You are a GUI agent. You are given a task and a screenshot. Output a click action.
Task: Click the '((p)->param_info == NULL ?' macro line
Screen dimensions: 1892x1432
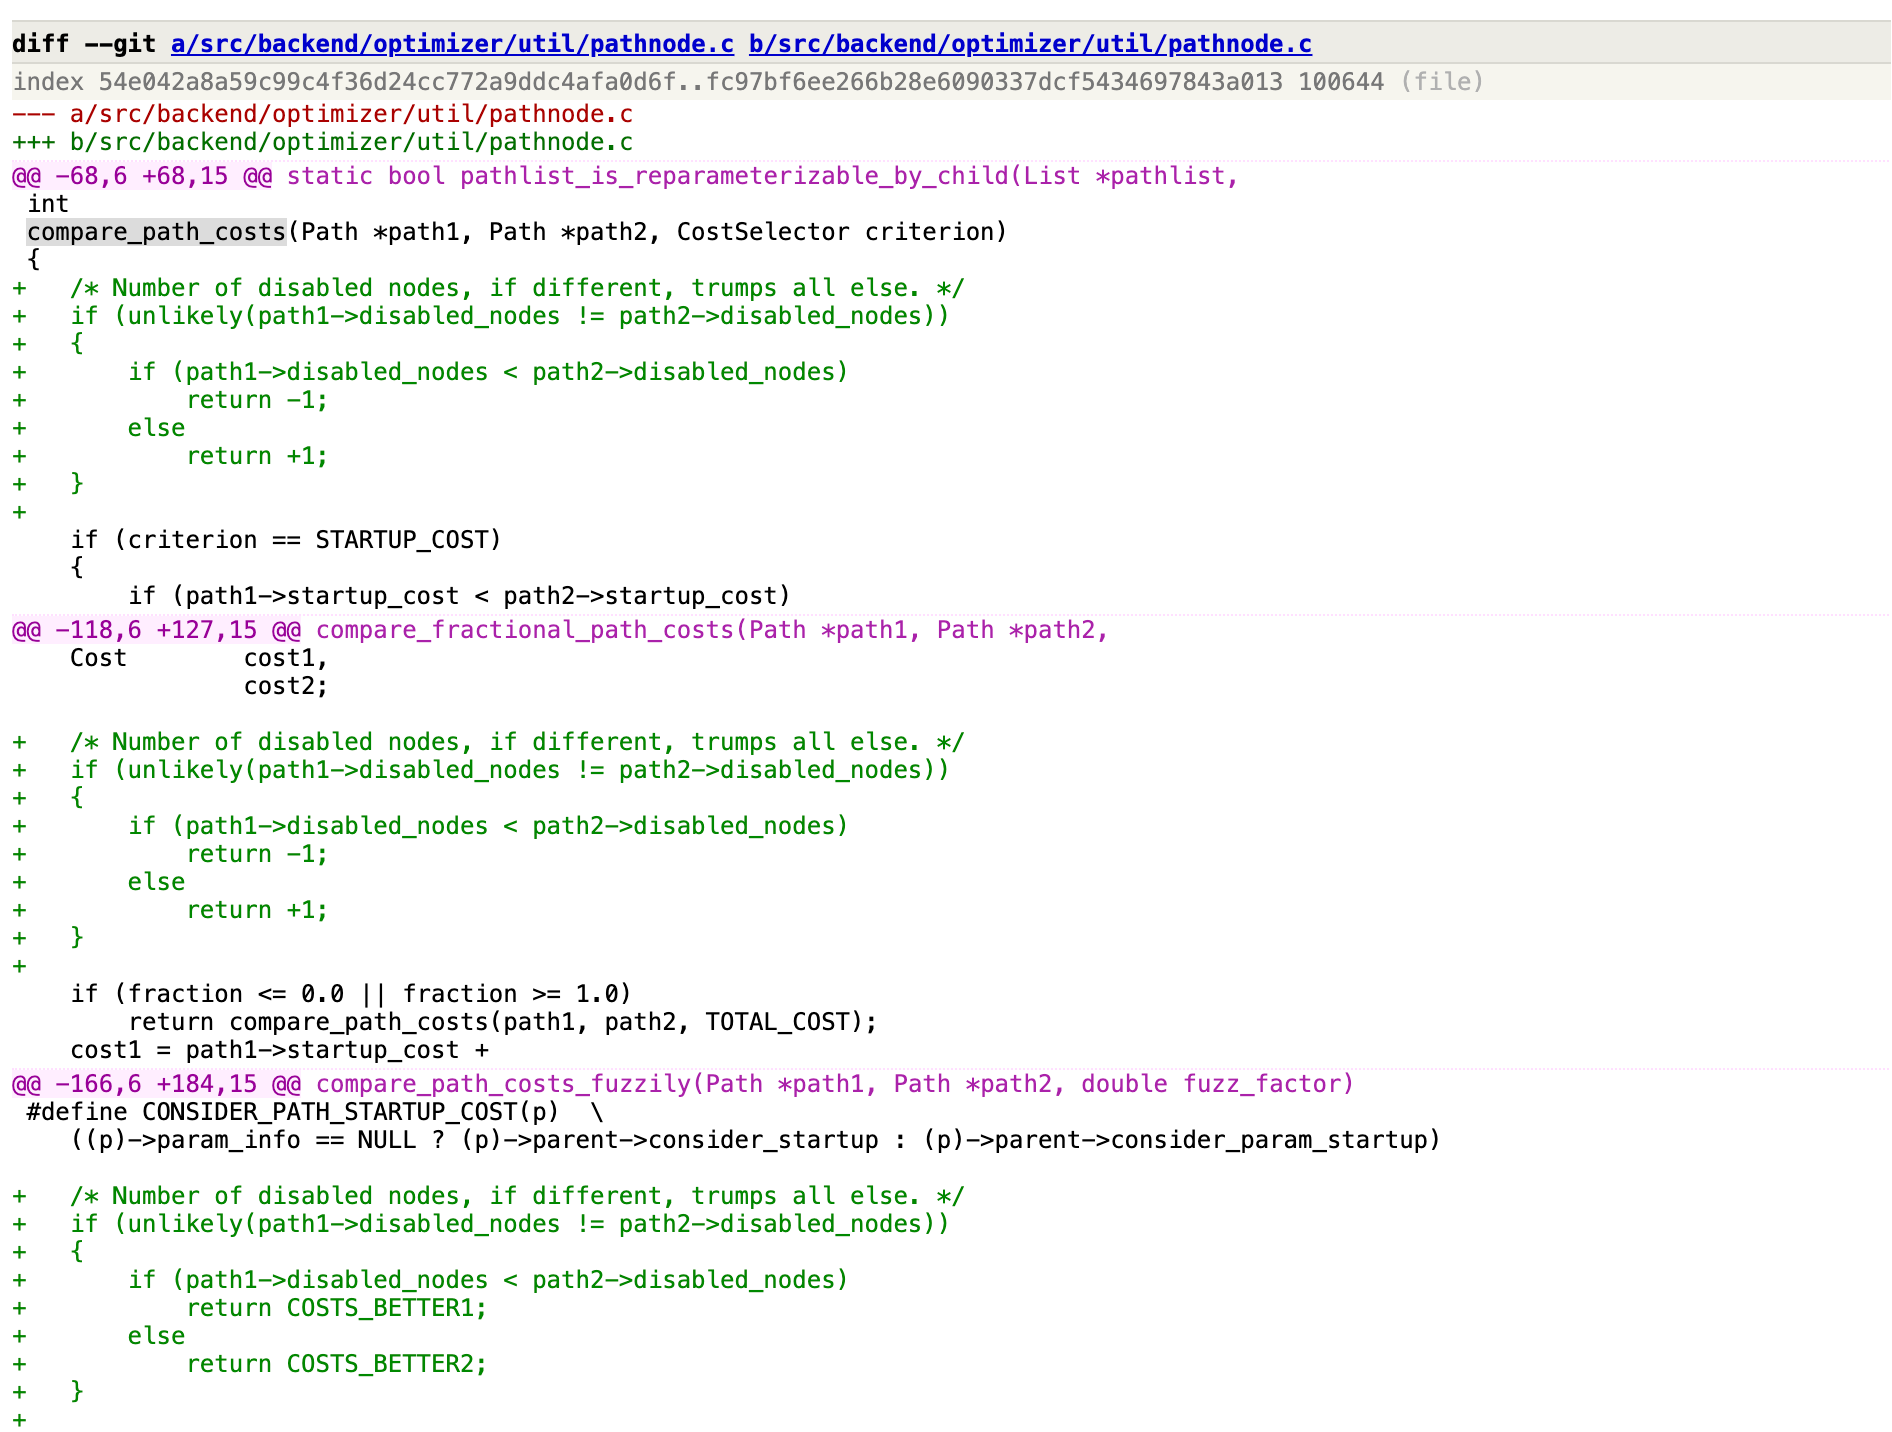click(755, 1140)
